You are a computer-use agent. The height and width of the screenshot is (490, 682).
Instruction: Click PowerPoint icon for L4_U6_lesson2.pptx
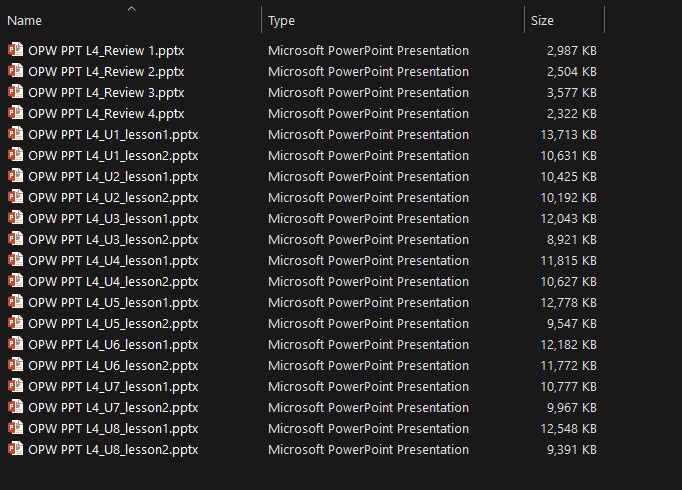(x=16, y=365)
